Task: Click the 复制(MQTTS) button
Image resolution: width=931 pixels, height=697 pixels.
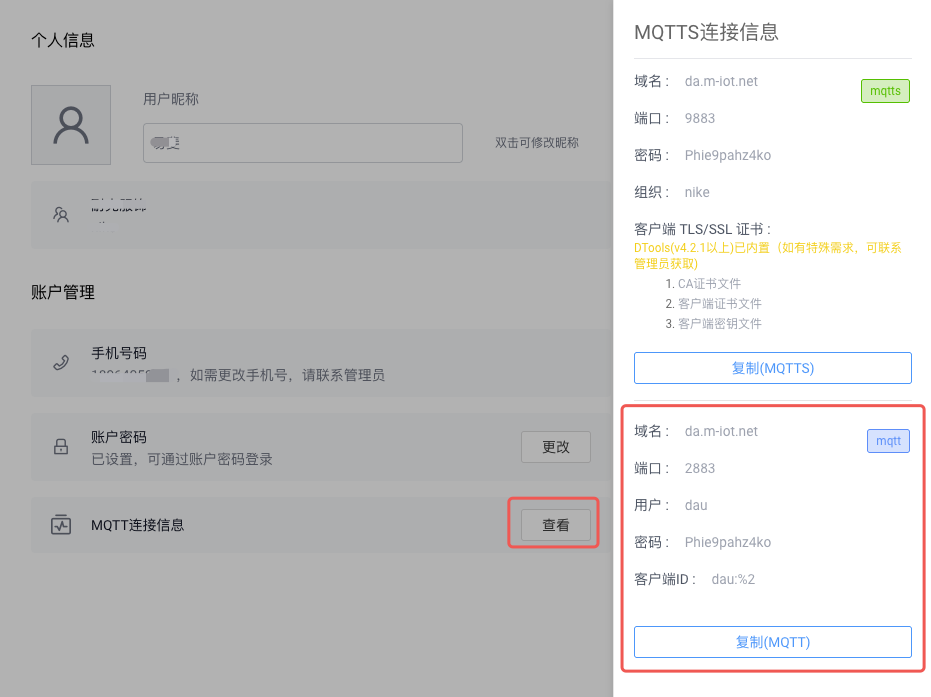Action: coord(772,368)
